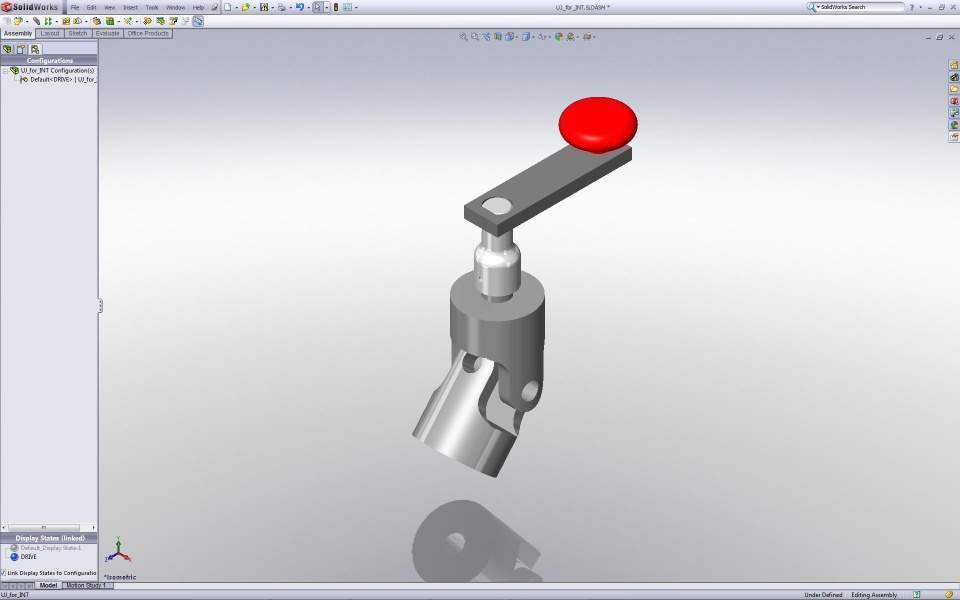
Task: Toggle Link Display States to Configurations checkbox
Action: click(x=3, y=573)
